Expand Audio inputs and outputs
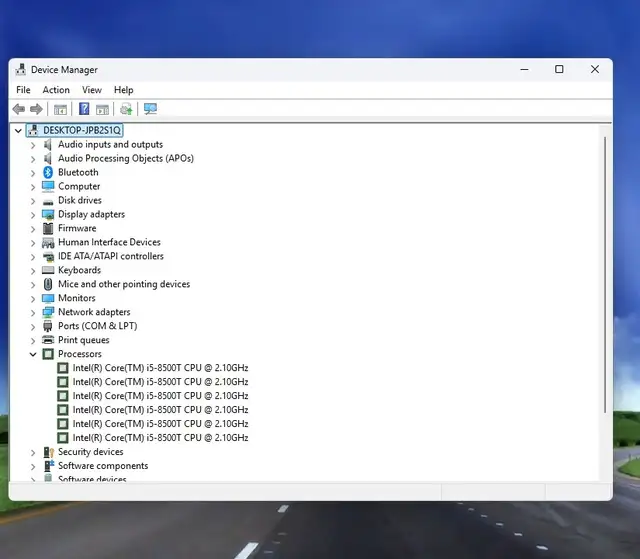Viewport: 640px width, 559px height. (33, 145)
